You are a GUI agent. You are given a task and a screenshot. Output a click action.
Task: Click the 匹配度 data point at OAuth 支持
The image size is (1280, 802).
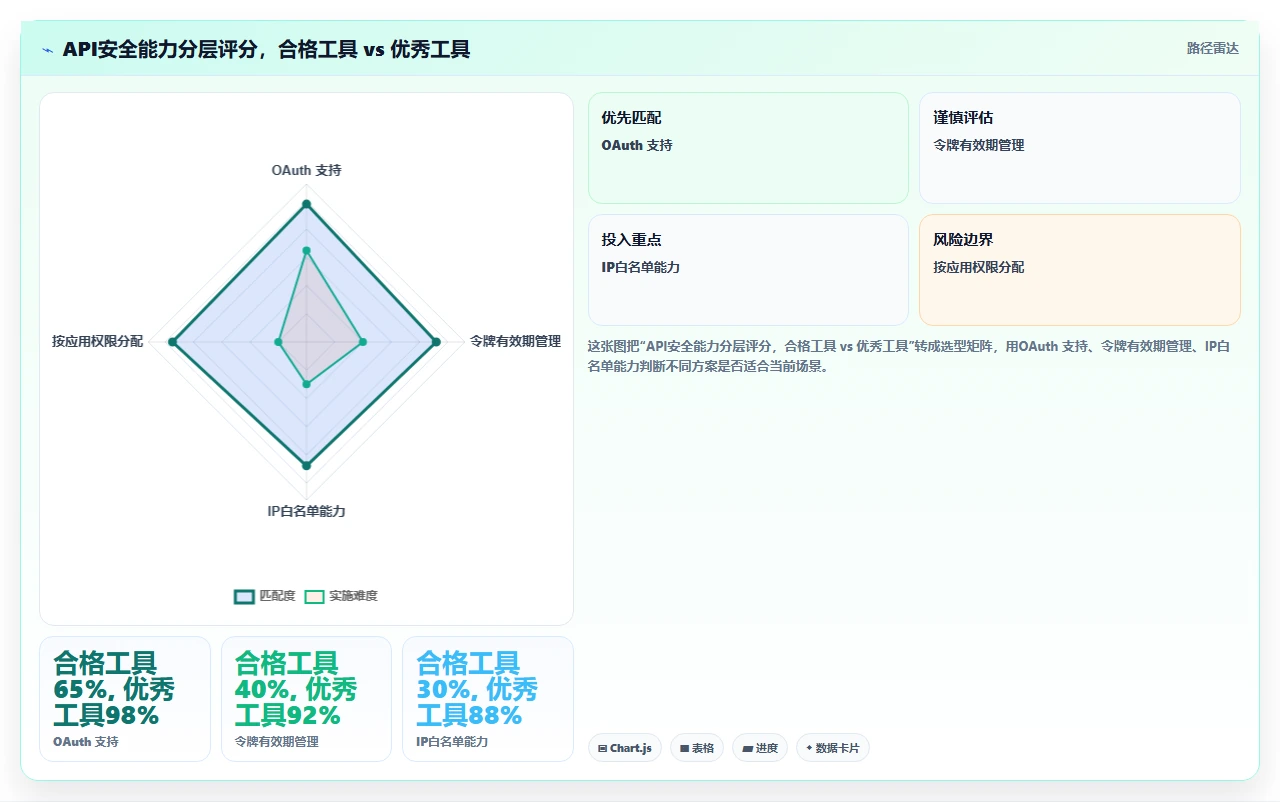(306, 204)
